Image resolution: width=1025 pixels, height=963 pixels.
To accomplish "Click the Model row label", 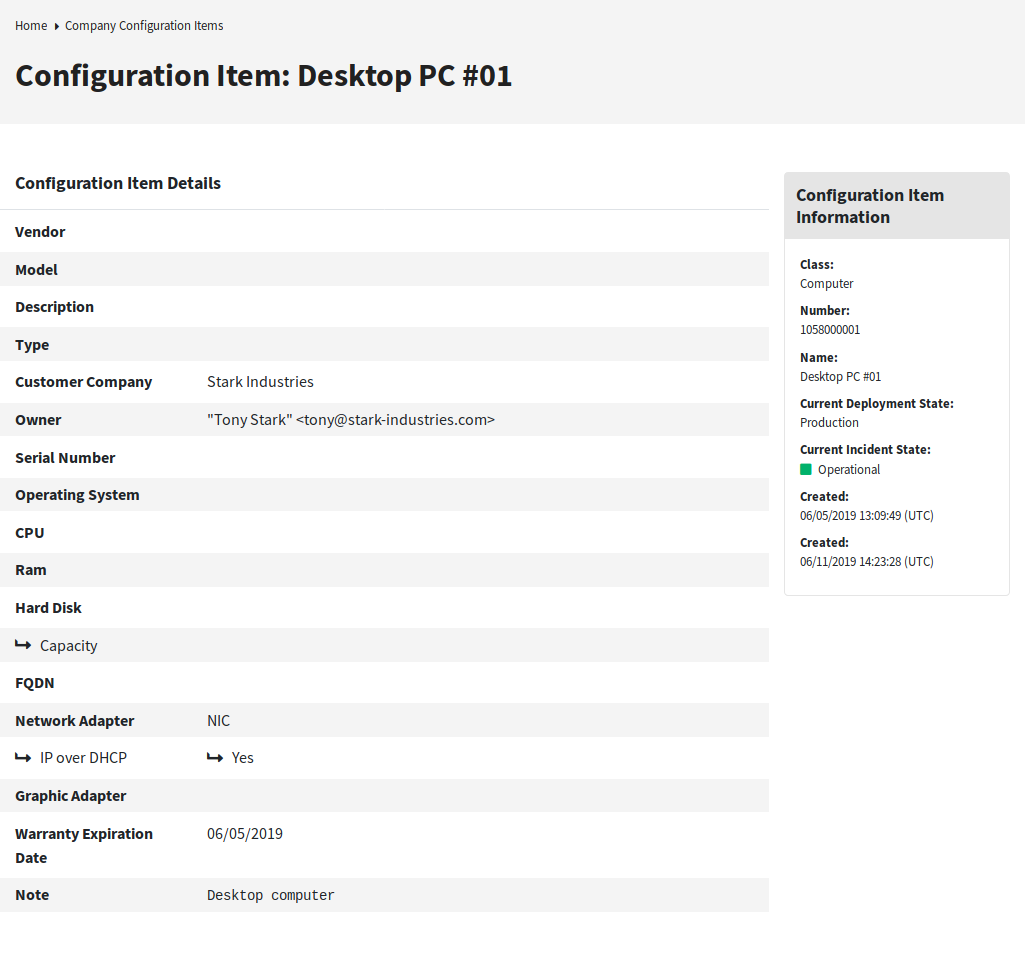I will coord(36,270).
